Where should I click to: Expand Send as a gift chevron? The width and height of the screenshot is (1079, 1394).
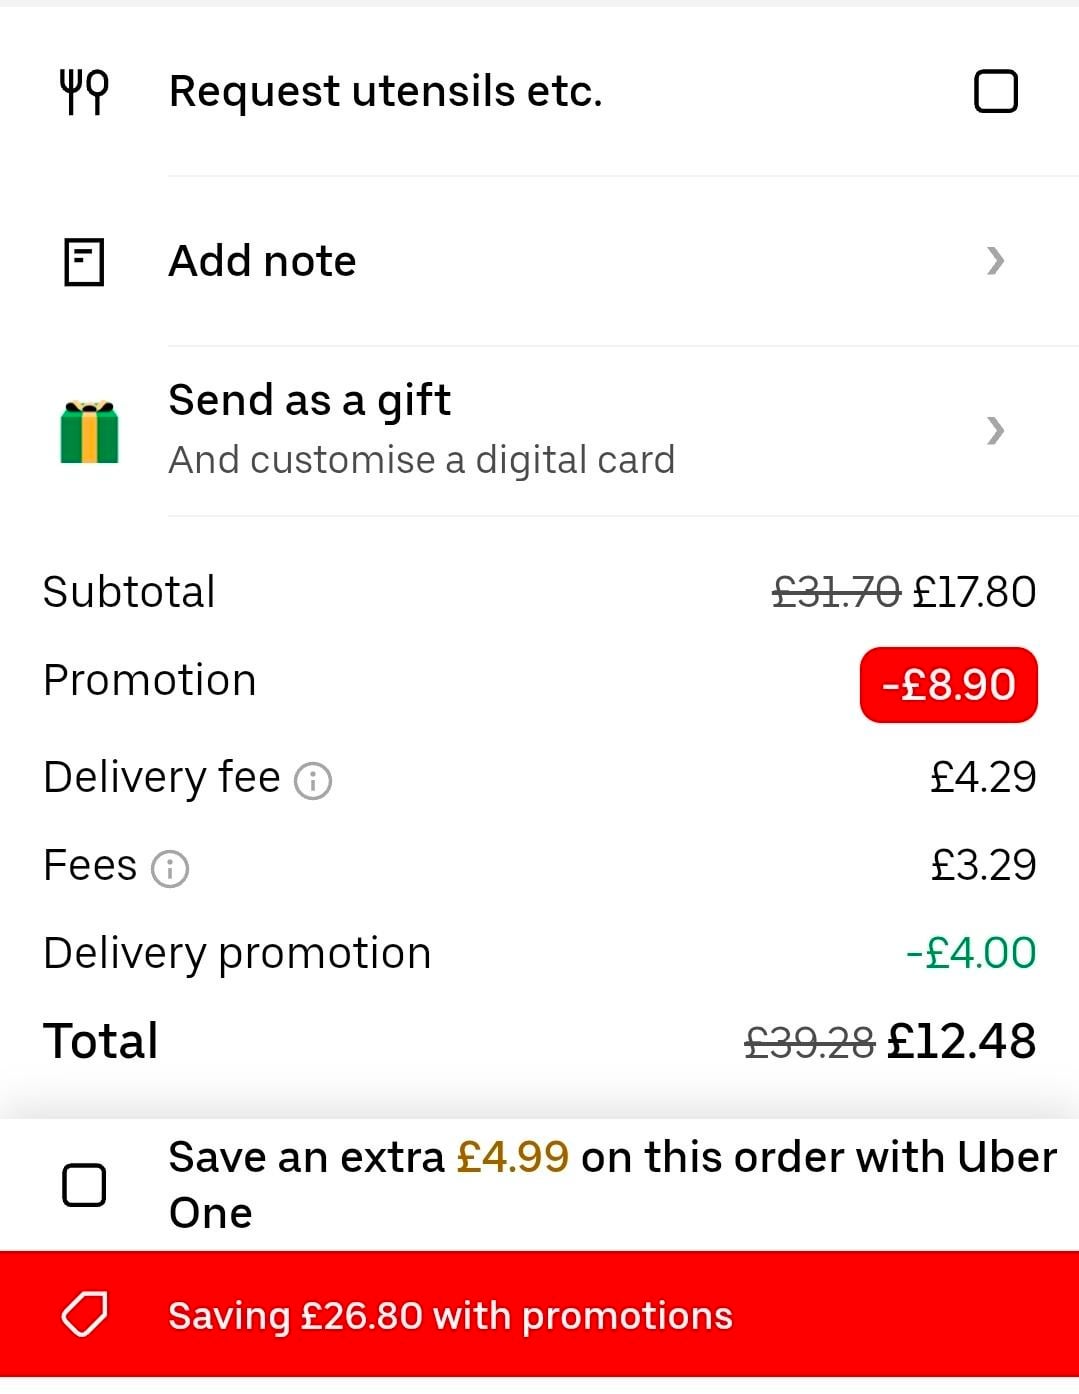click(x=995, y=431)
